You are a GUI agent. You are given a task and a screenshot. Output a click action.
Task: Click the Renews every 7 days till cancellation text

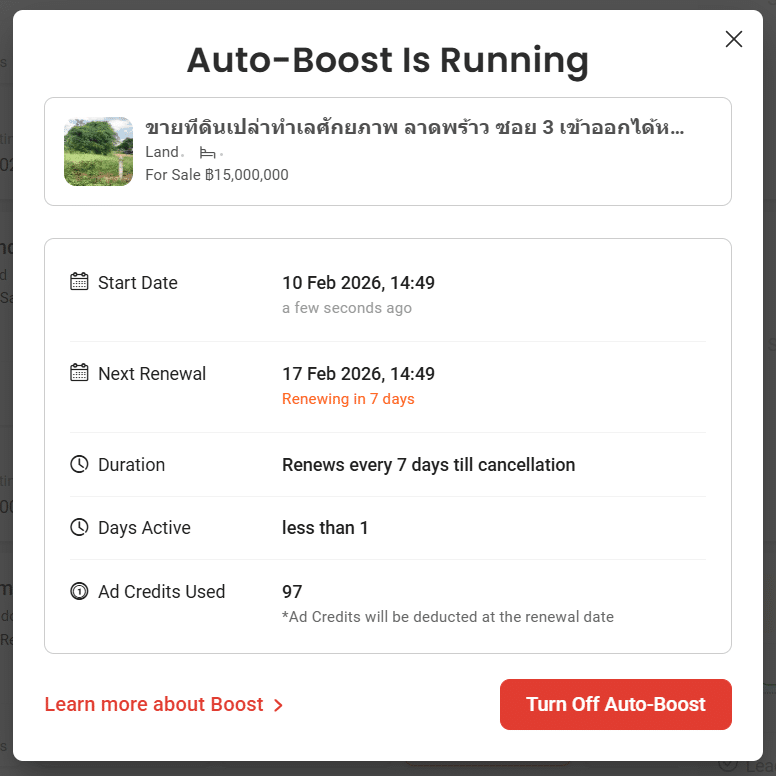click(428, 465)
